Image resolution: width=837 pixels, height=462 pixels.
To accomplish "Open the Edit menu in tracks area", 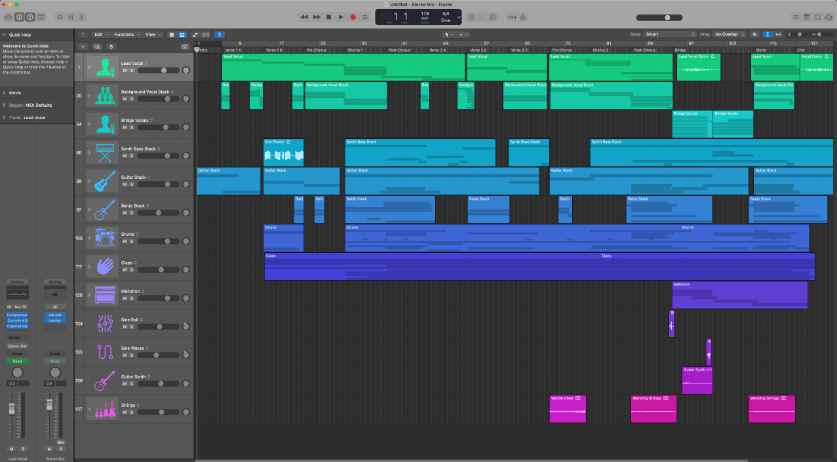I will (100, 35).
